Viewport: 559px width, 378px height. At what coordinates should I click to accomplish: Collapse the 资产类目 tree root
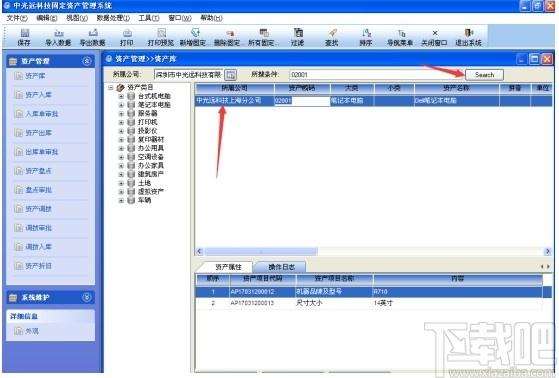tap(111, 87)
